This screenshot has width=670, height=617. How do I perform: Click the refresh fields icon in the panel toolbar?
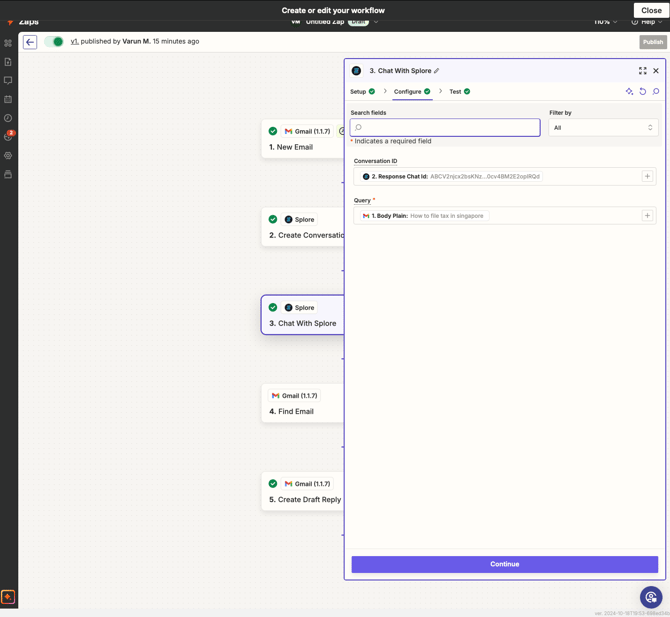coord(642,91)
